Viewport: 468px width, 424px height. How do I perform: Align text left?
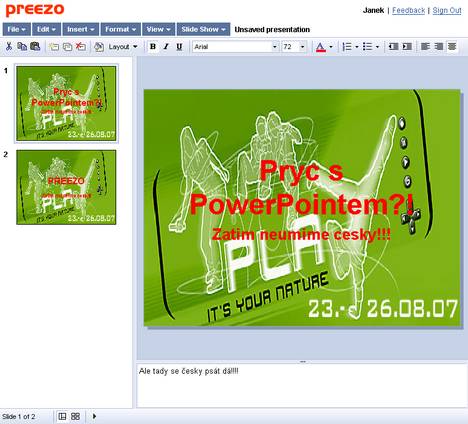pos(425,47)
